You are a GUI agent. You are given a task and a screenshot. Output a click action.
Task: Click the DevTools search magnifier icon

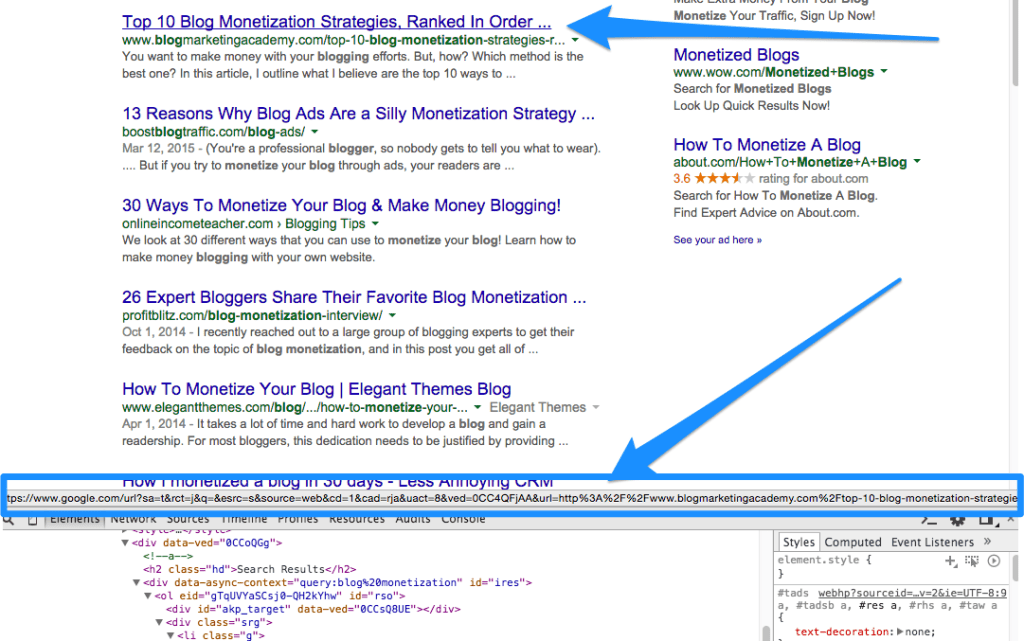coord(8,520)
